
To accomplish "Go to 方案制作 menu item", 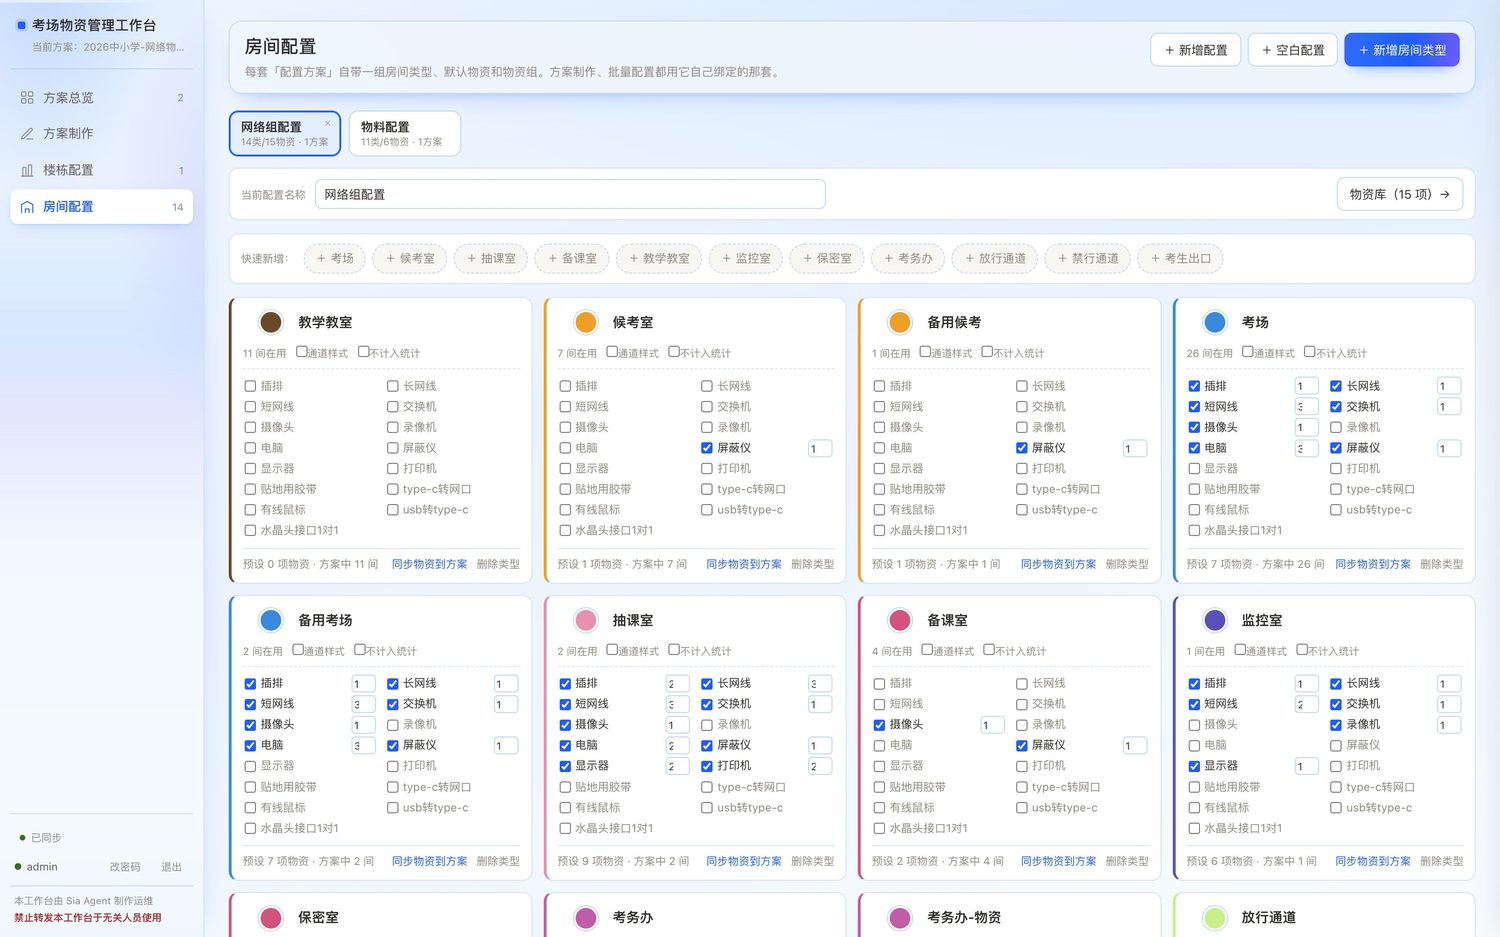I will click(101, 134).
